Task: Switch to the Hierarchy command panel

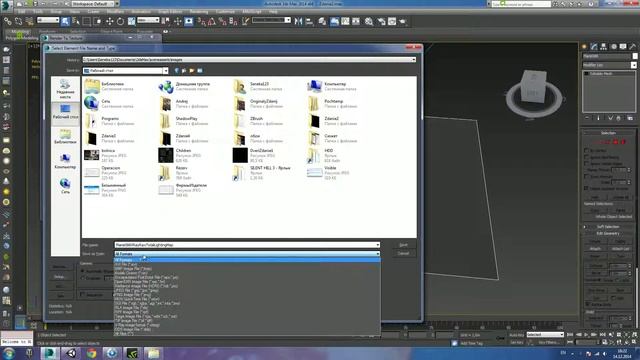Action: click(x=604, y=47)
